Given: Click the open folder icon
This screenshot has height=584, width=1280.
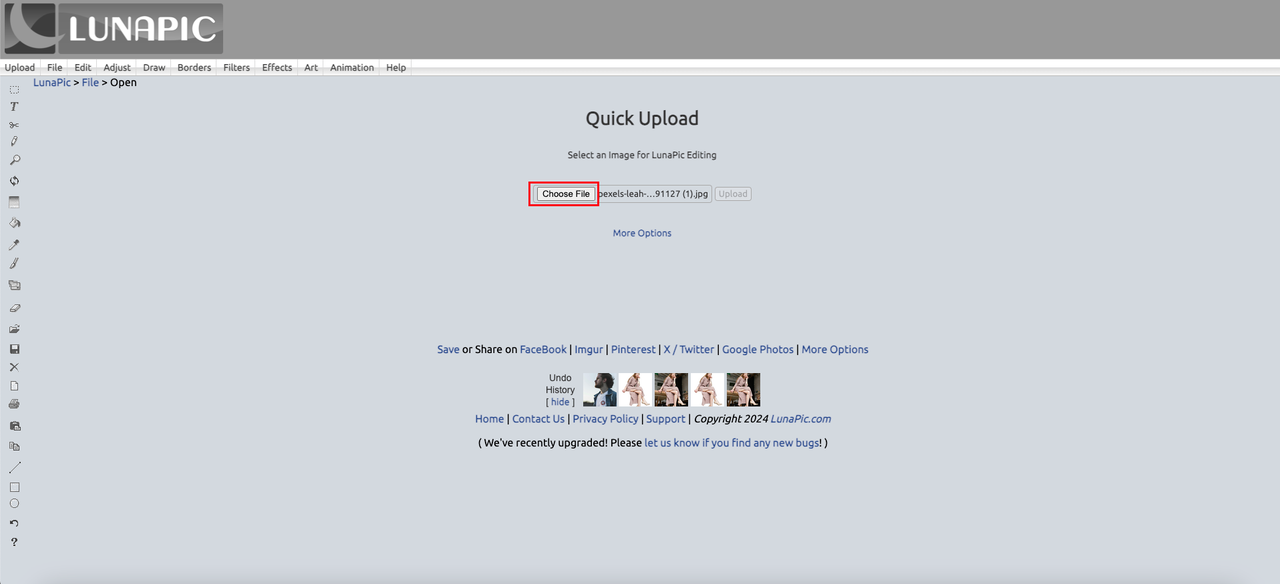Looking at the screenshot, I should pos(14,329).
